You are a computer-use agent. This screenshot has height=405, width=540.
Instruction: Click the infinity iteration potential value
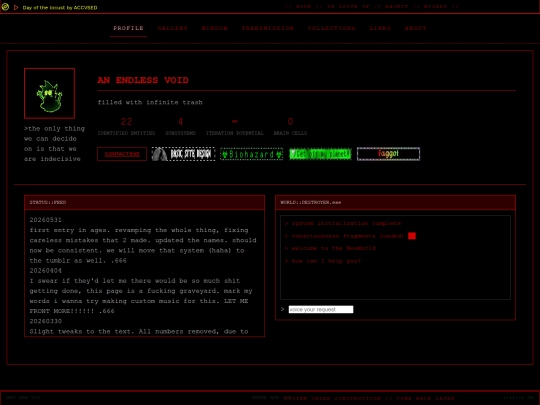click(235, 121)
